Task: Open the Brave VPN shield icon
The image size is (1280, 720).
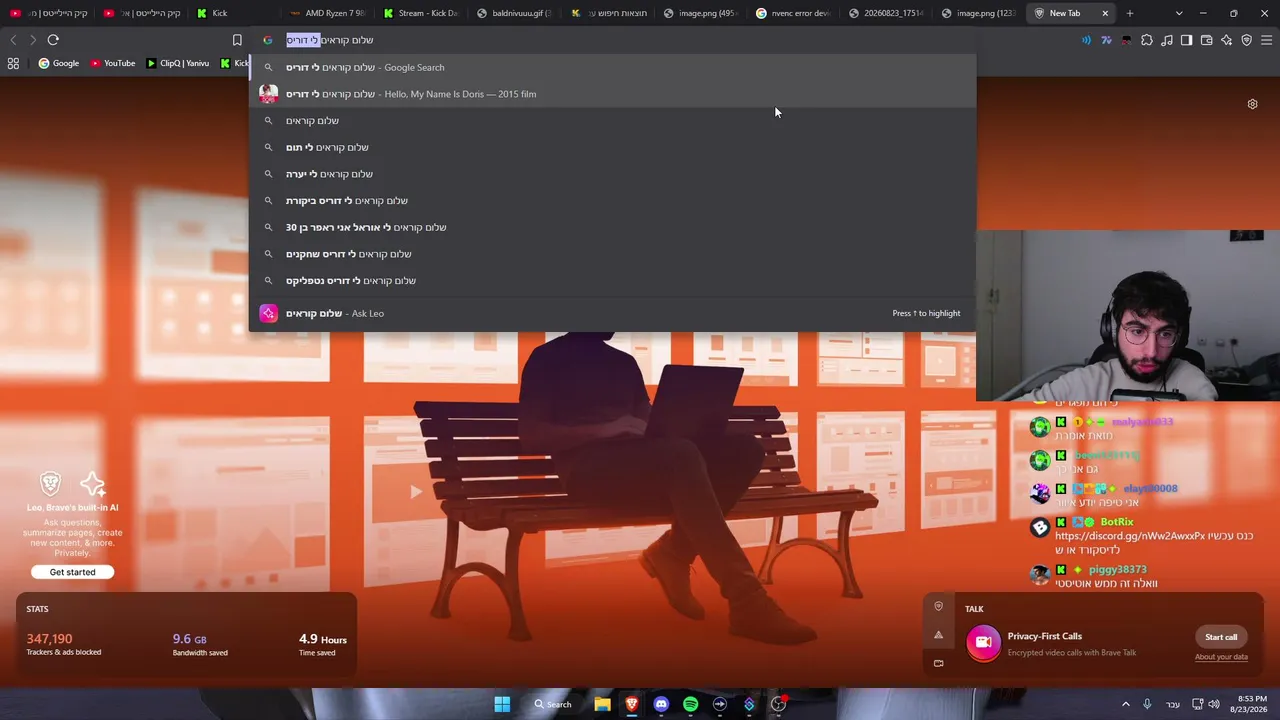Action: pyautogui.click(x=1246, y=40)
